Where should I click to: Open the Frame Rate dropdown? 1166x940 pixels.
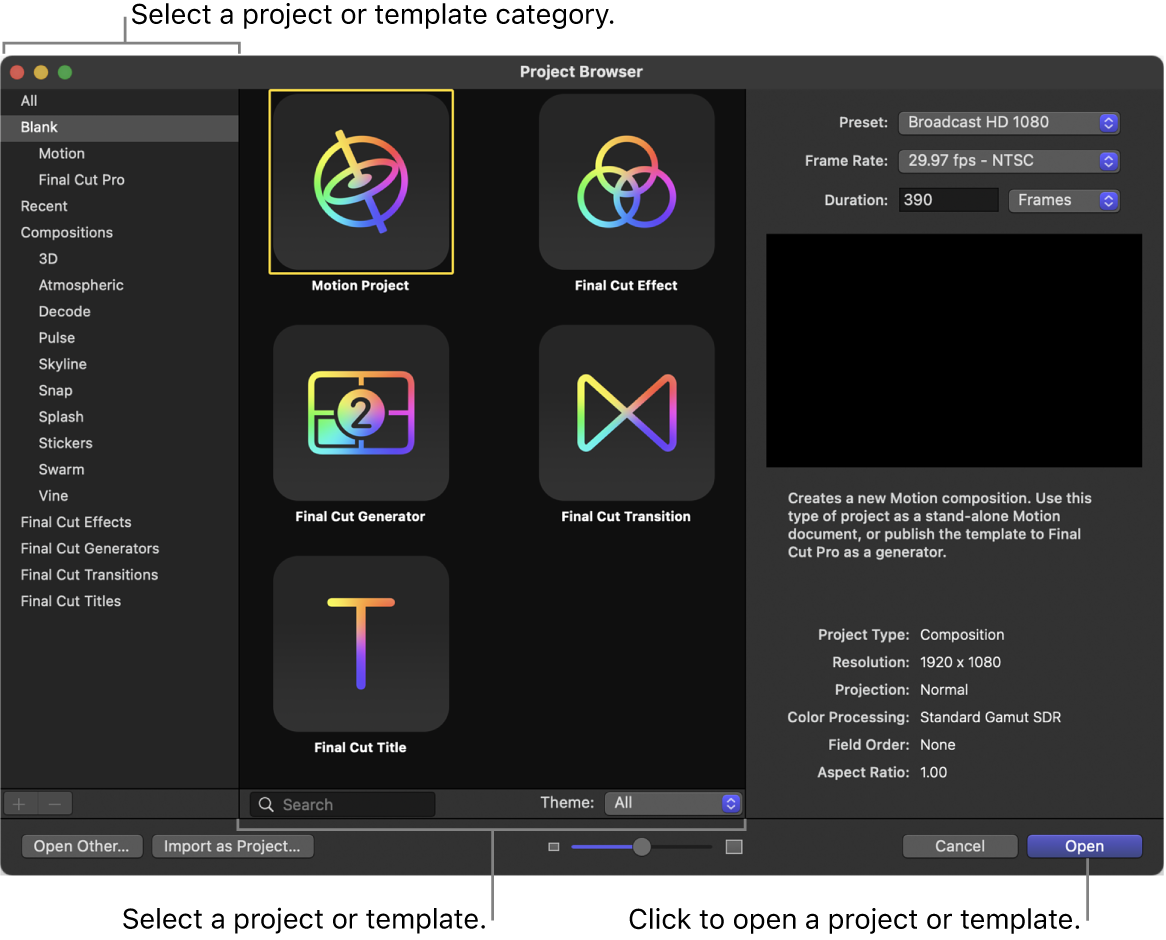pyautogui.click(x=1009, y=161)
